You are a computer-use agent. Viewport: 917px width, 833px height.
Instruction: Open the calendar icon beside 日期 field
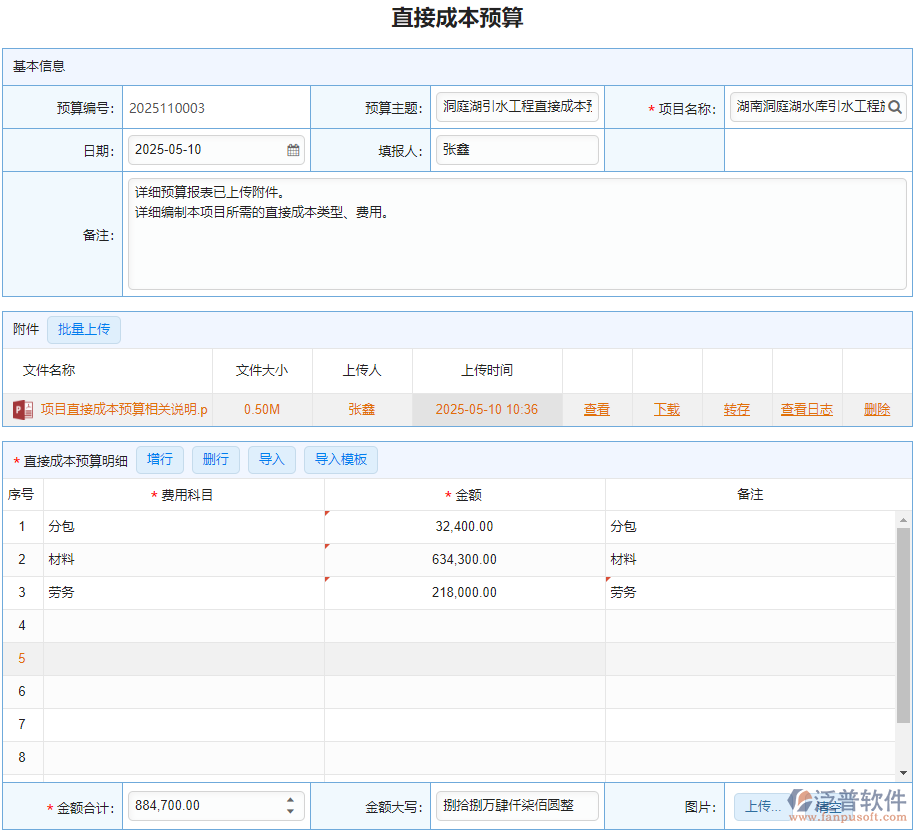coord(293,150)
